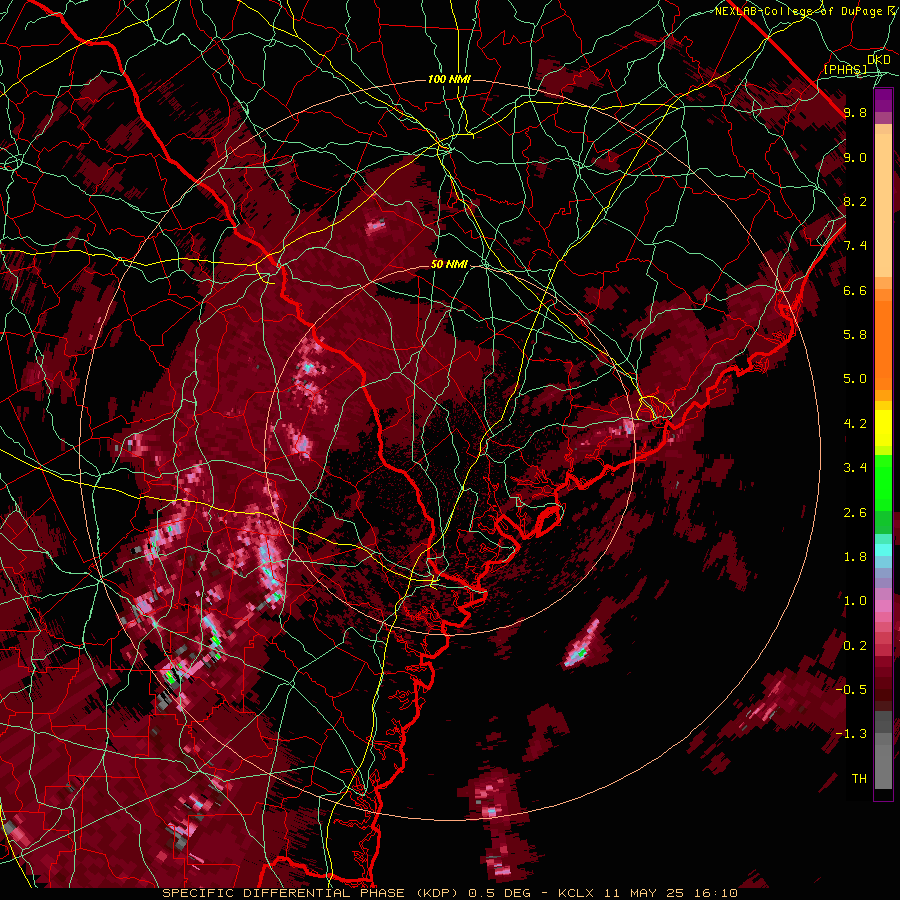Click the 7.4 value on the color scale
The image size is (900, 900).
click(855, 246)
